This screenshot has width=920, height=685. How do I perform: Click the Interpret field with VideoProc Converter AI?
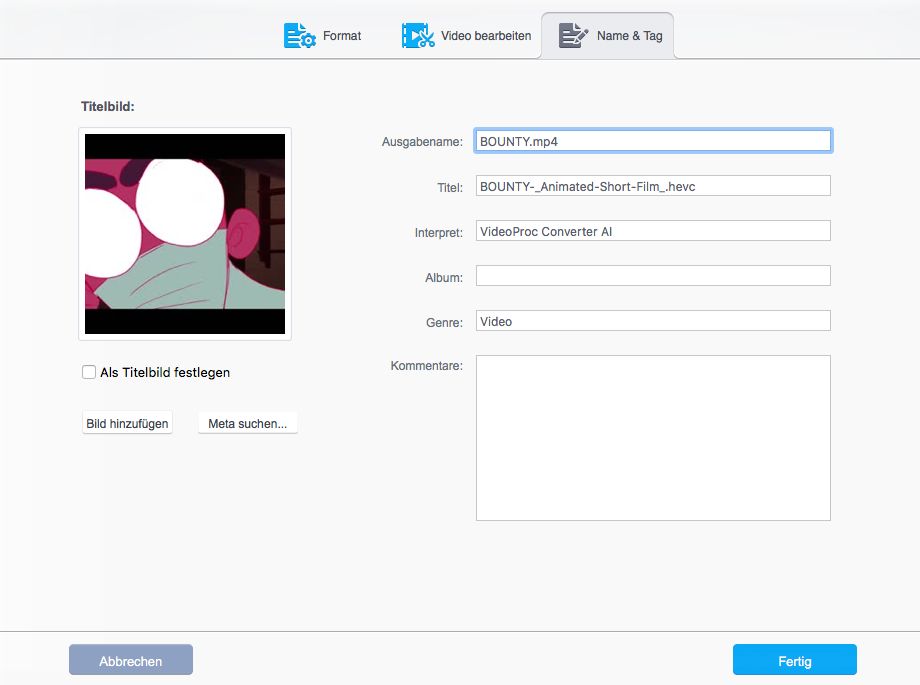(x=653, y=231)
